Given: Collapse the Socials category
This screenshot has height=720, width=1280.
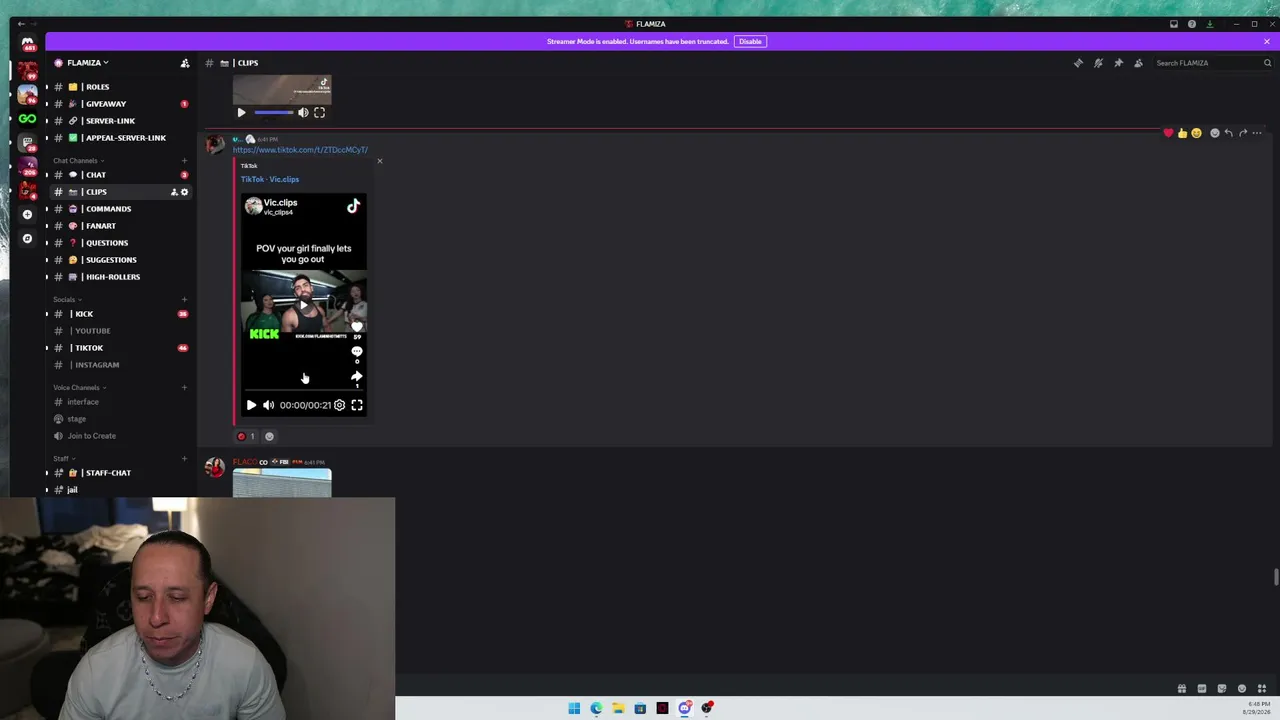Looking at the screenshot, I should [67, 300].
